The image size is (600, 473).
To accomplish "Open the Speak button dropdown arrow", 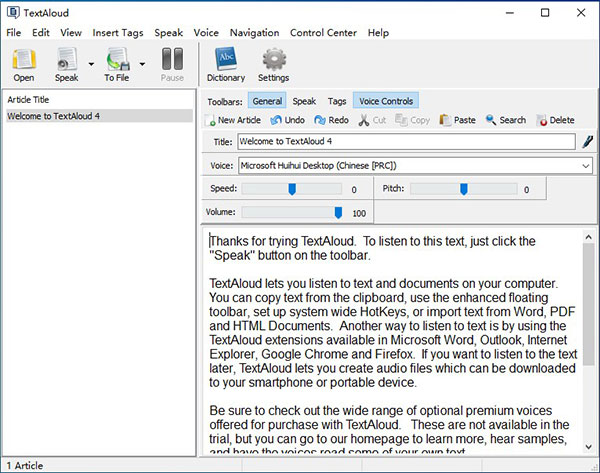I will coord(92,65).
